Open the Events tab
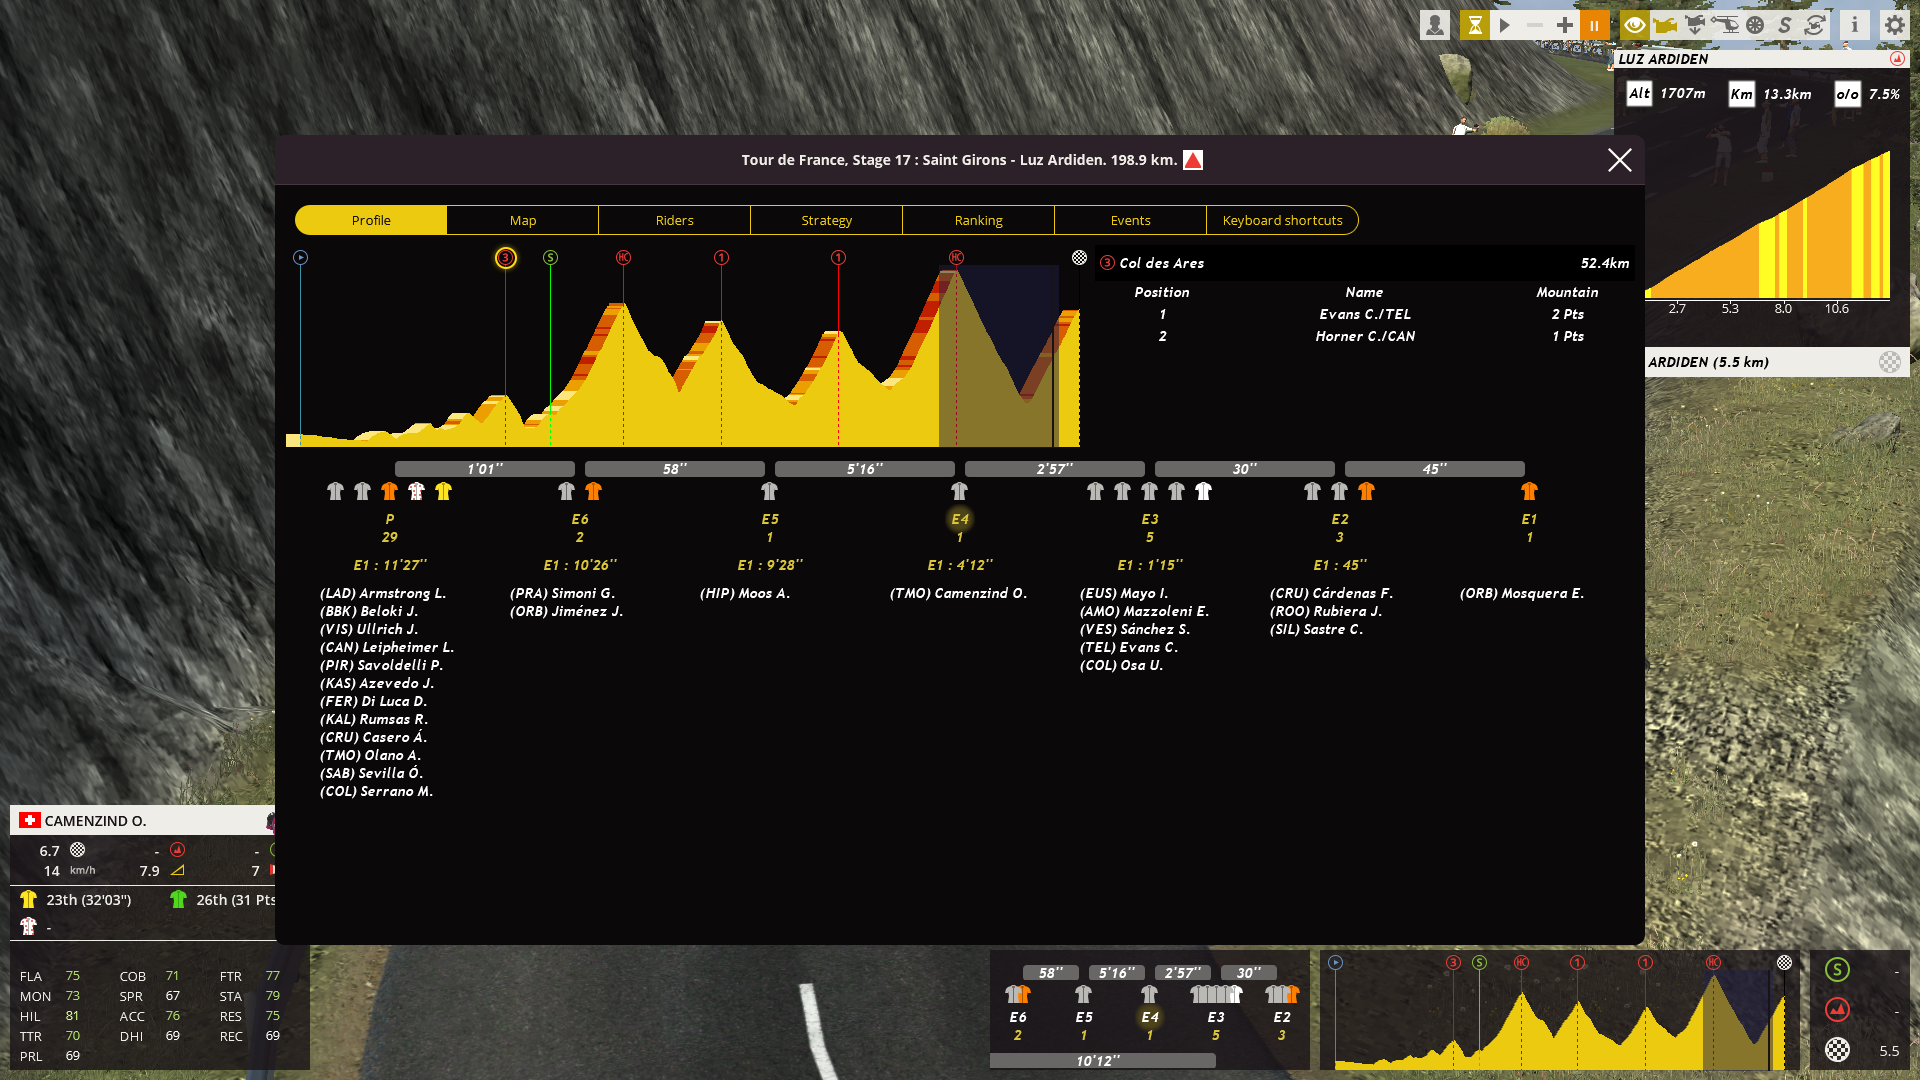 coord(1131,220)
